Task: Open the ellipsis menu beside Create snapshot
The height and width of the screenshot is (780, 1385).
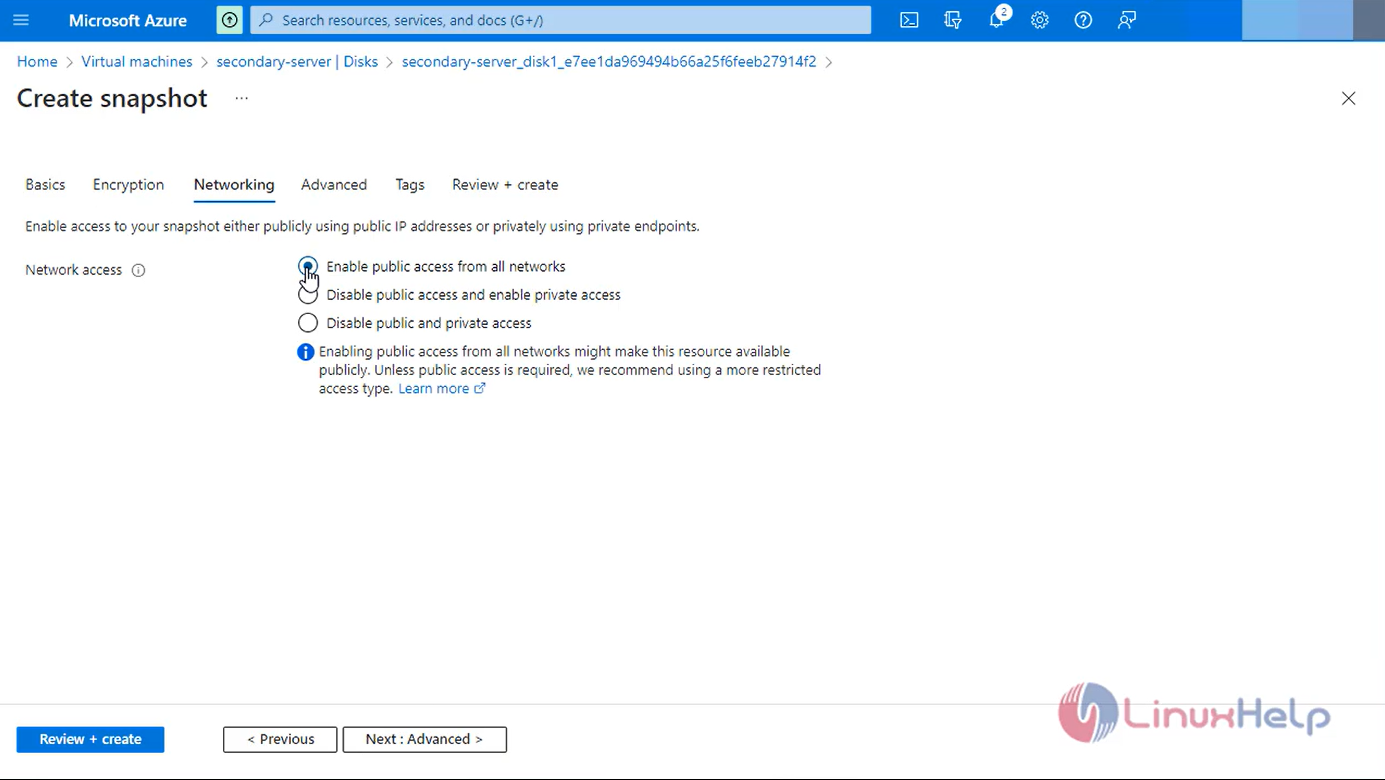Action: coord(242,98)
